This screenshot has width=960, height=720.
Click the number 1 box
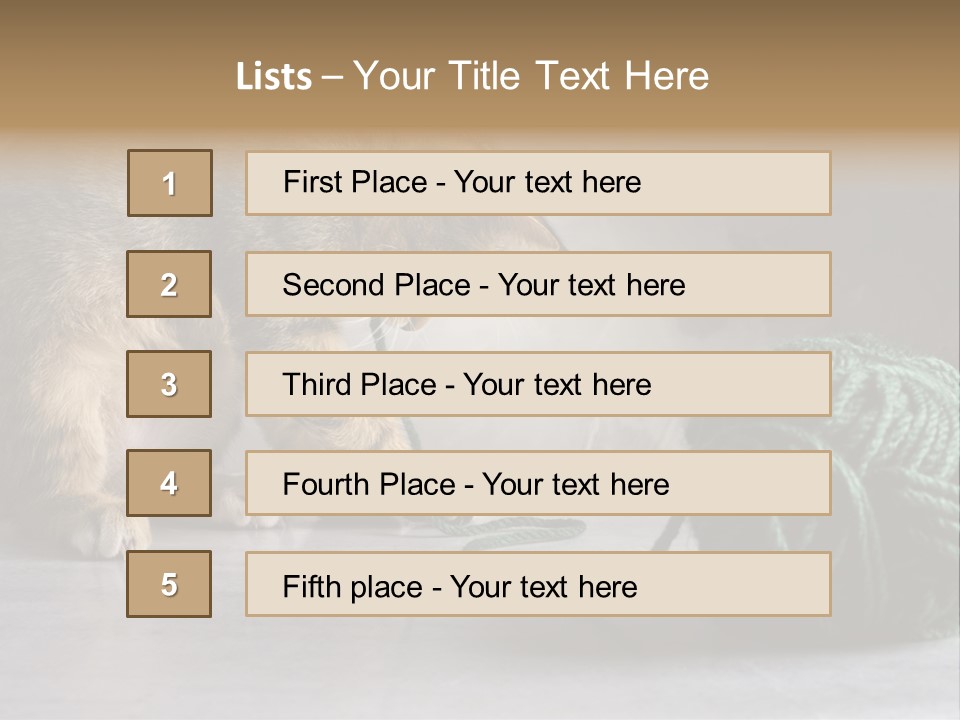pyautogui.click(x=169, y=183)
